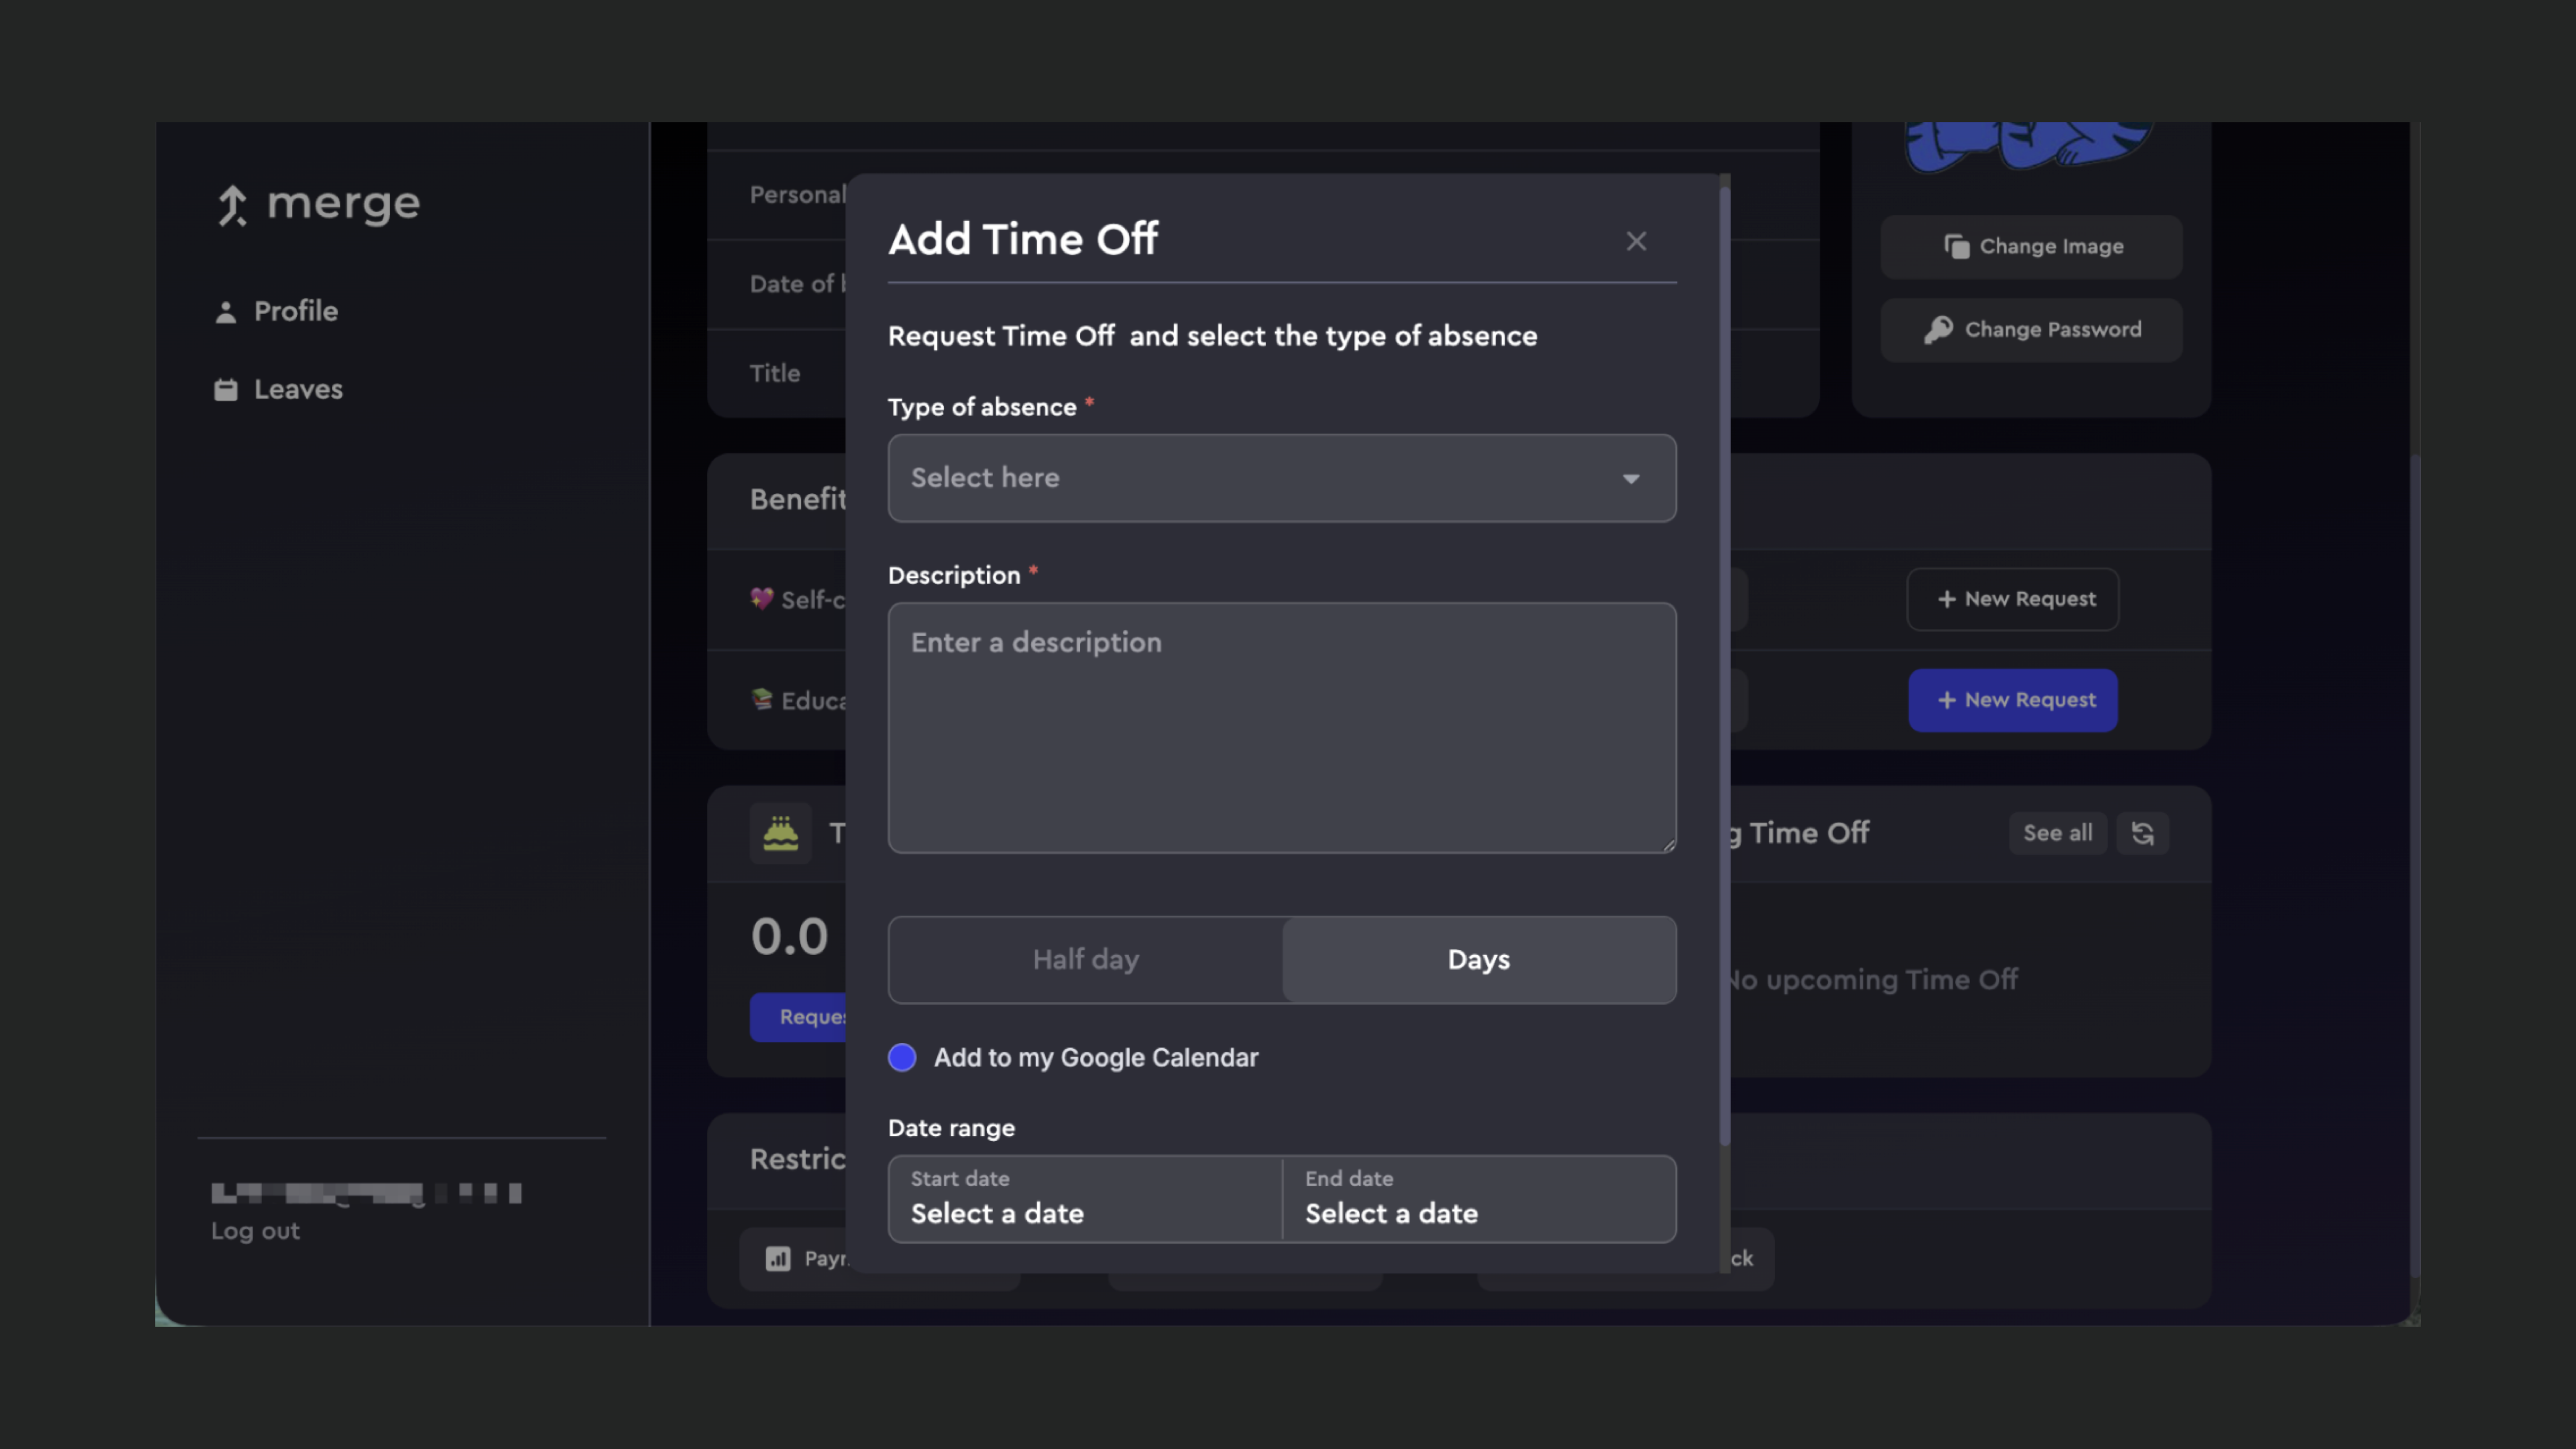The height and width of the screenshot is (1449, 2576).
Task: Click the Change Image button
Action: pyautogui.click(x=2031, y=247)
